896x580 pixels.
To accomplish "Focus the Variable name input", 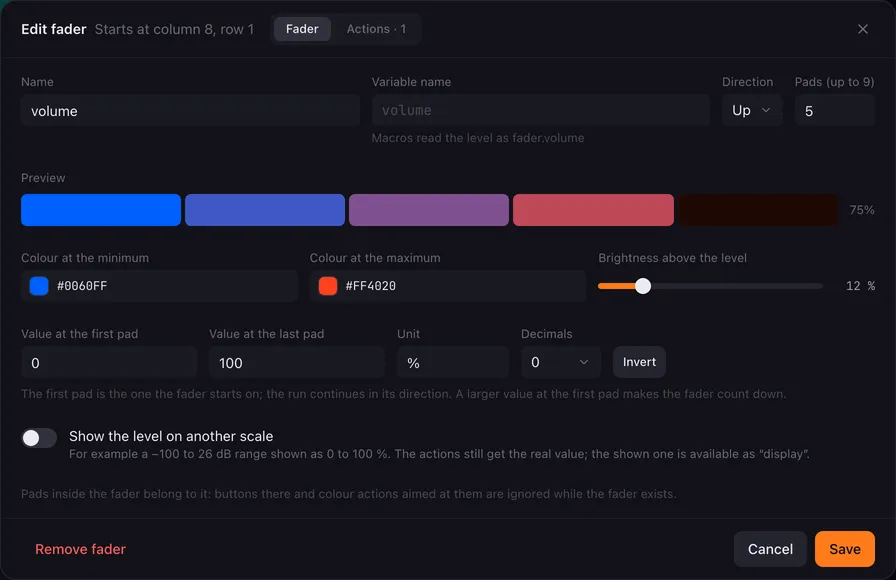I will tap(541, 110).
